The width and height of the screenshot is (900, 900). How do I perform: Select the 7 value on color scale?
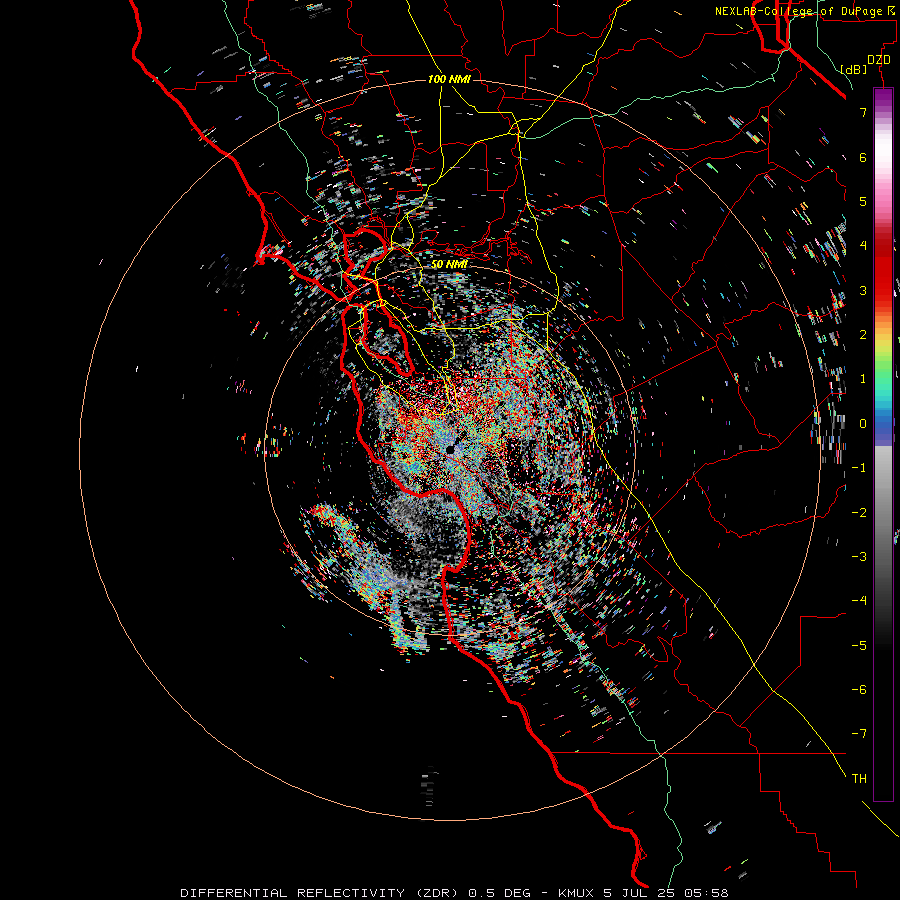pyautogui.click(x=863, y=112)
